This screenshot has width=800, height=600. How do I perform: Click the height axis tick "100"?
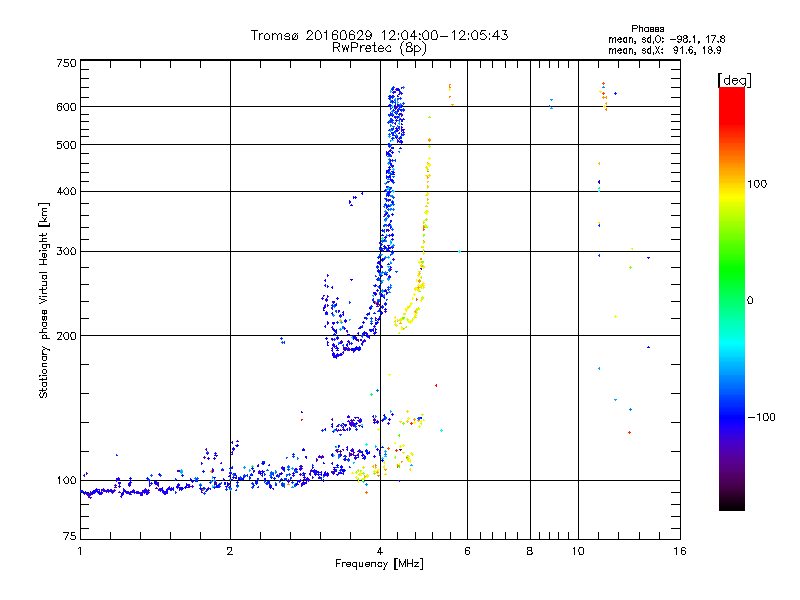pyautogui.click(x=66, y=481)
